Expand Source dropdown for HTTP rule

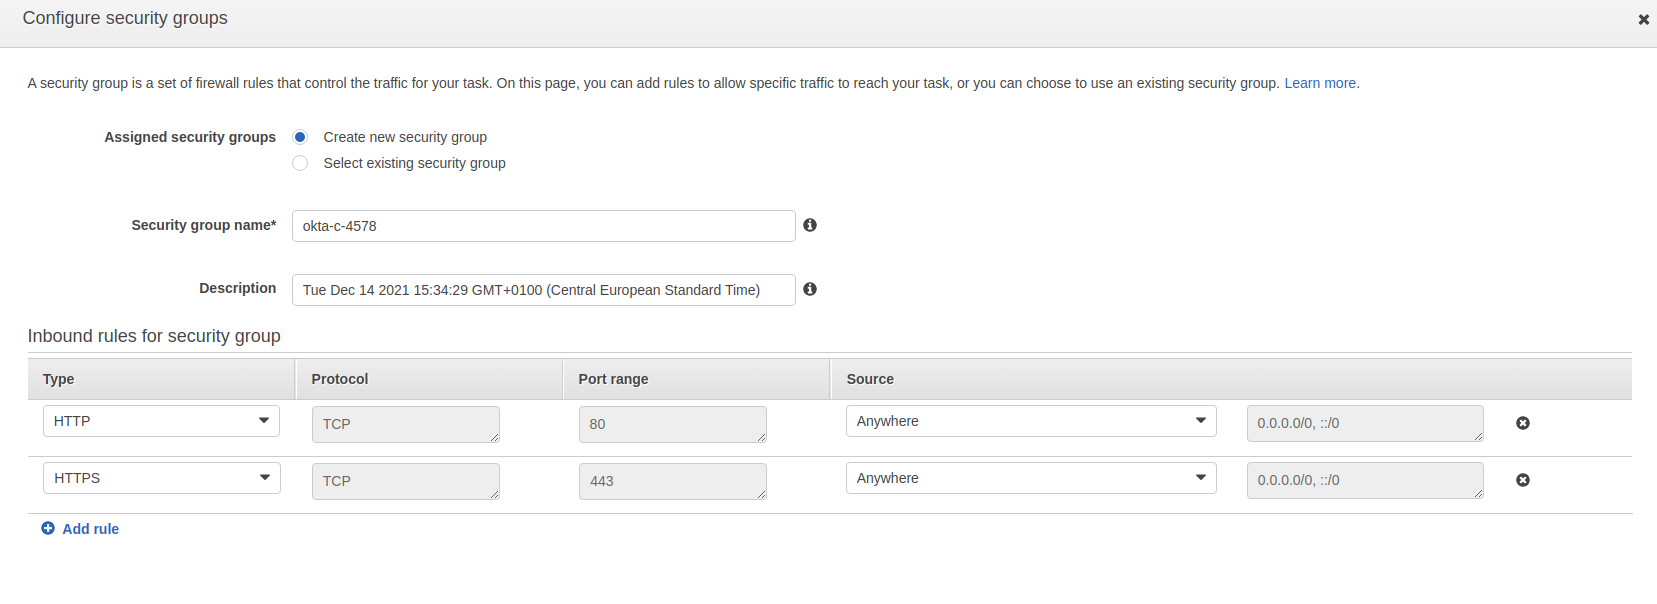click(x=1030, y=421)
